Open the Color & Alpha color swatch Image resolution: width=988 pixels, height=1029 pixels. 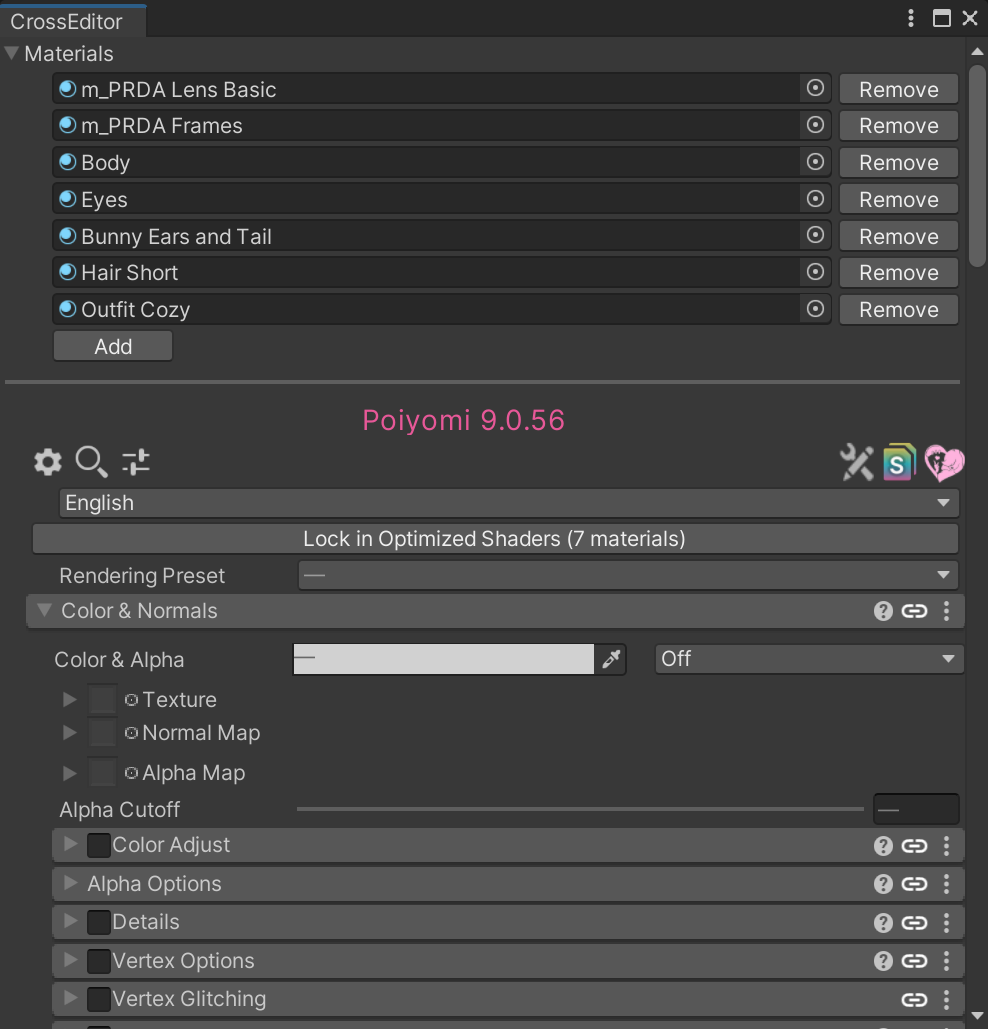coord(443,659)
